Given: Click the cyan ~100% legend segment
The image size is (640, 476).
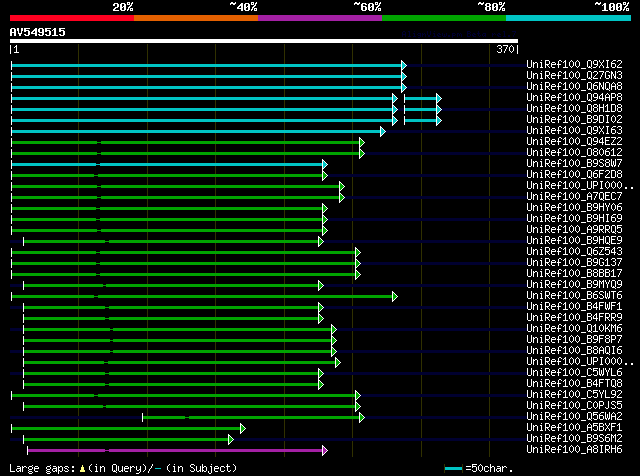Looking at the screenshot, I should 569,18.
